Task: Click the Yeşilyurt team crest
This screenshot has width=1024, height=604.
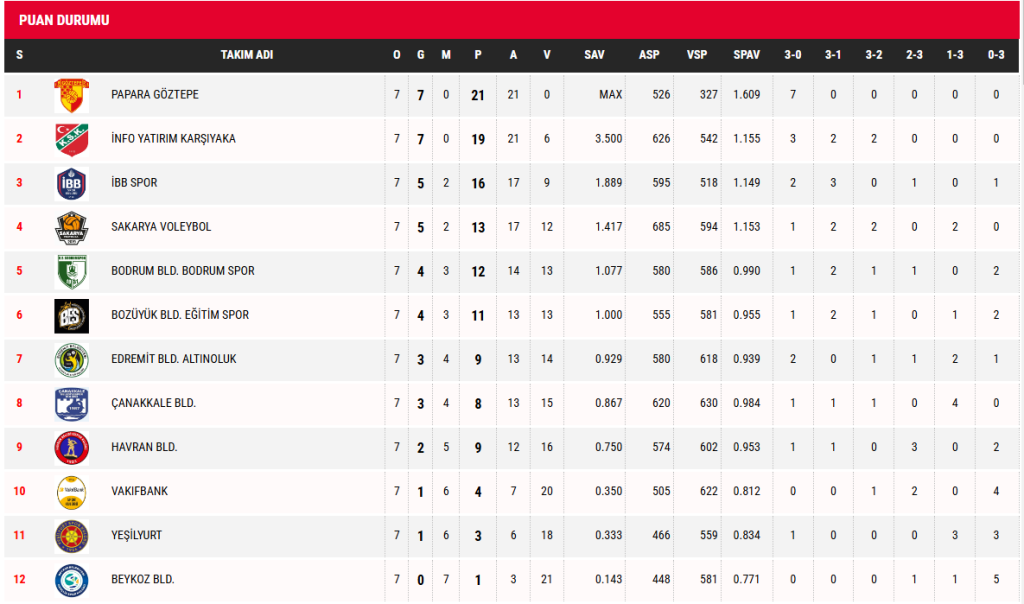Action: coord(71,536)
